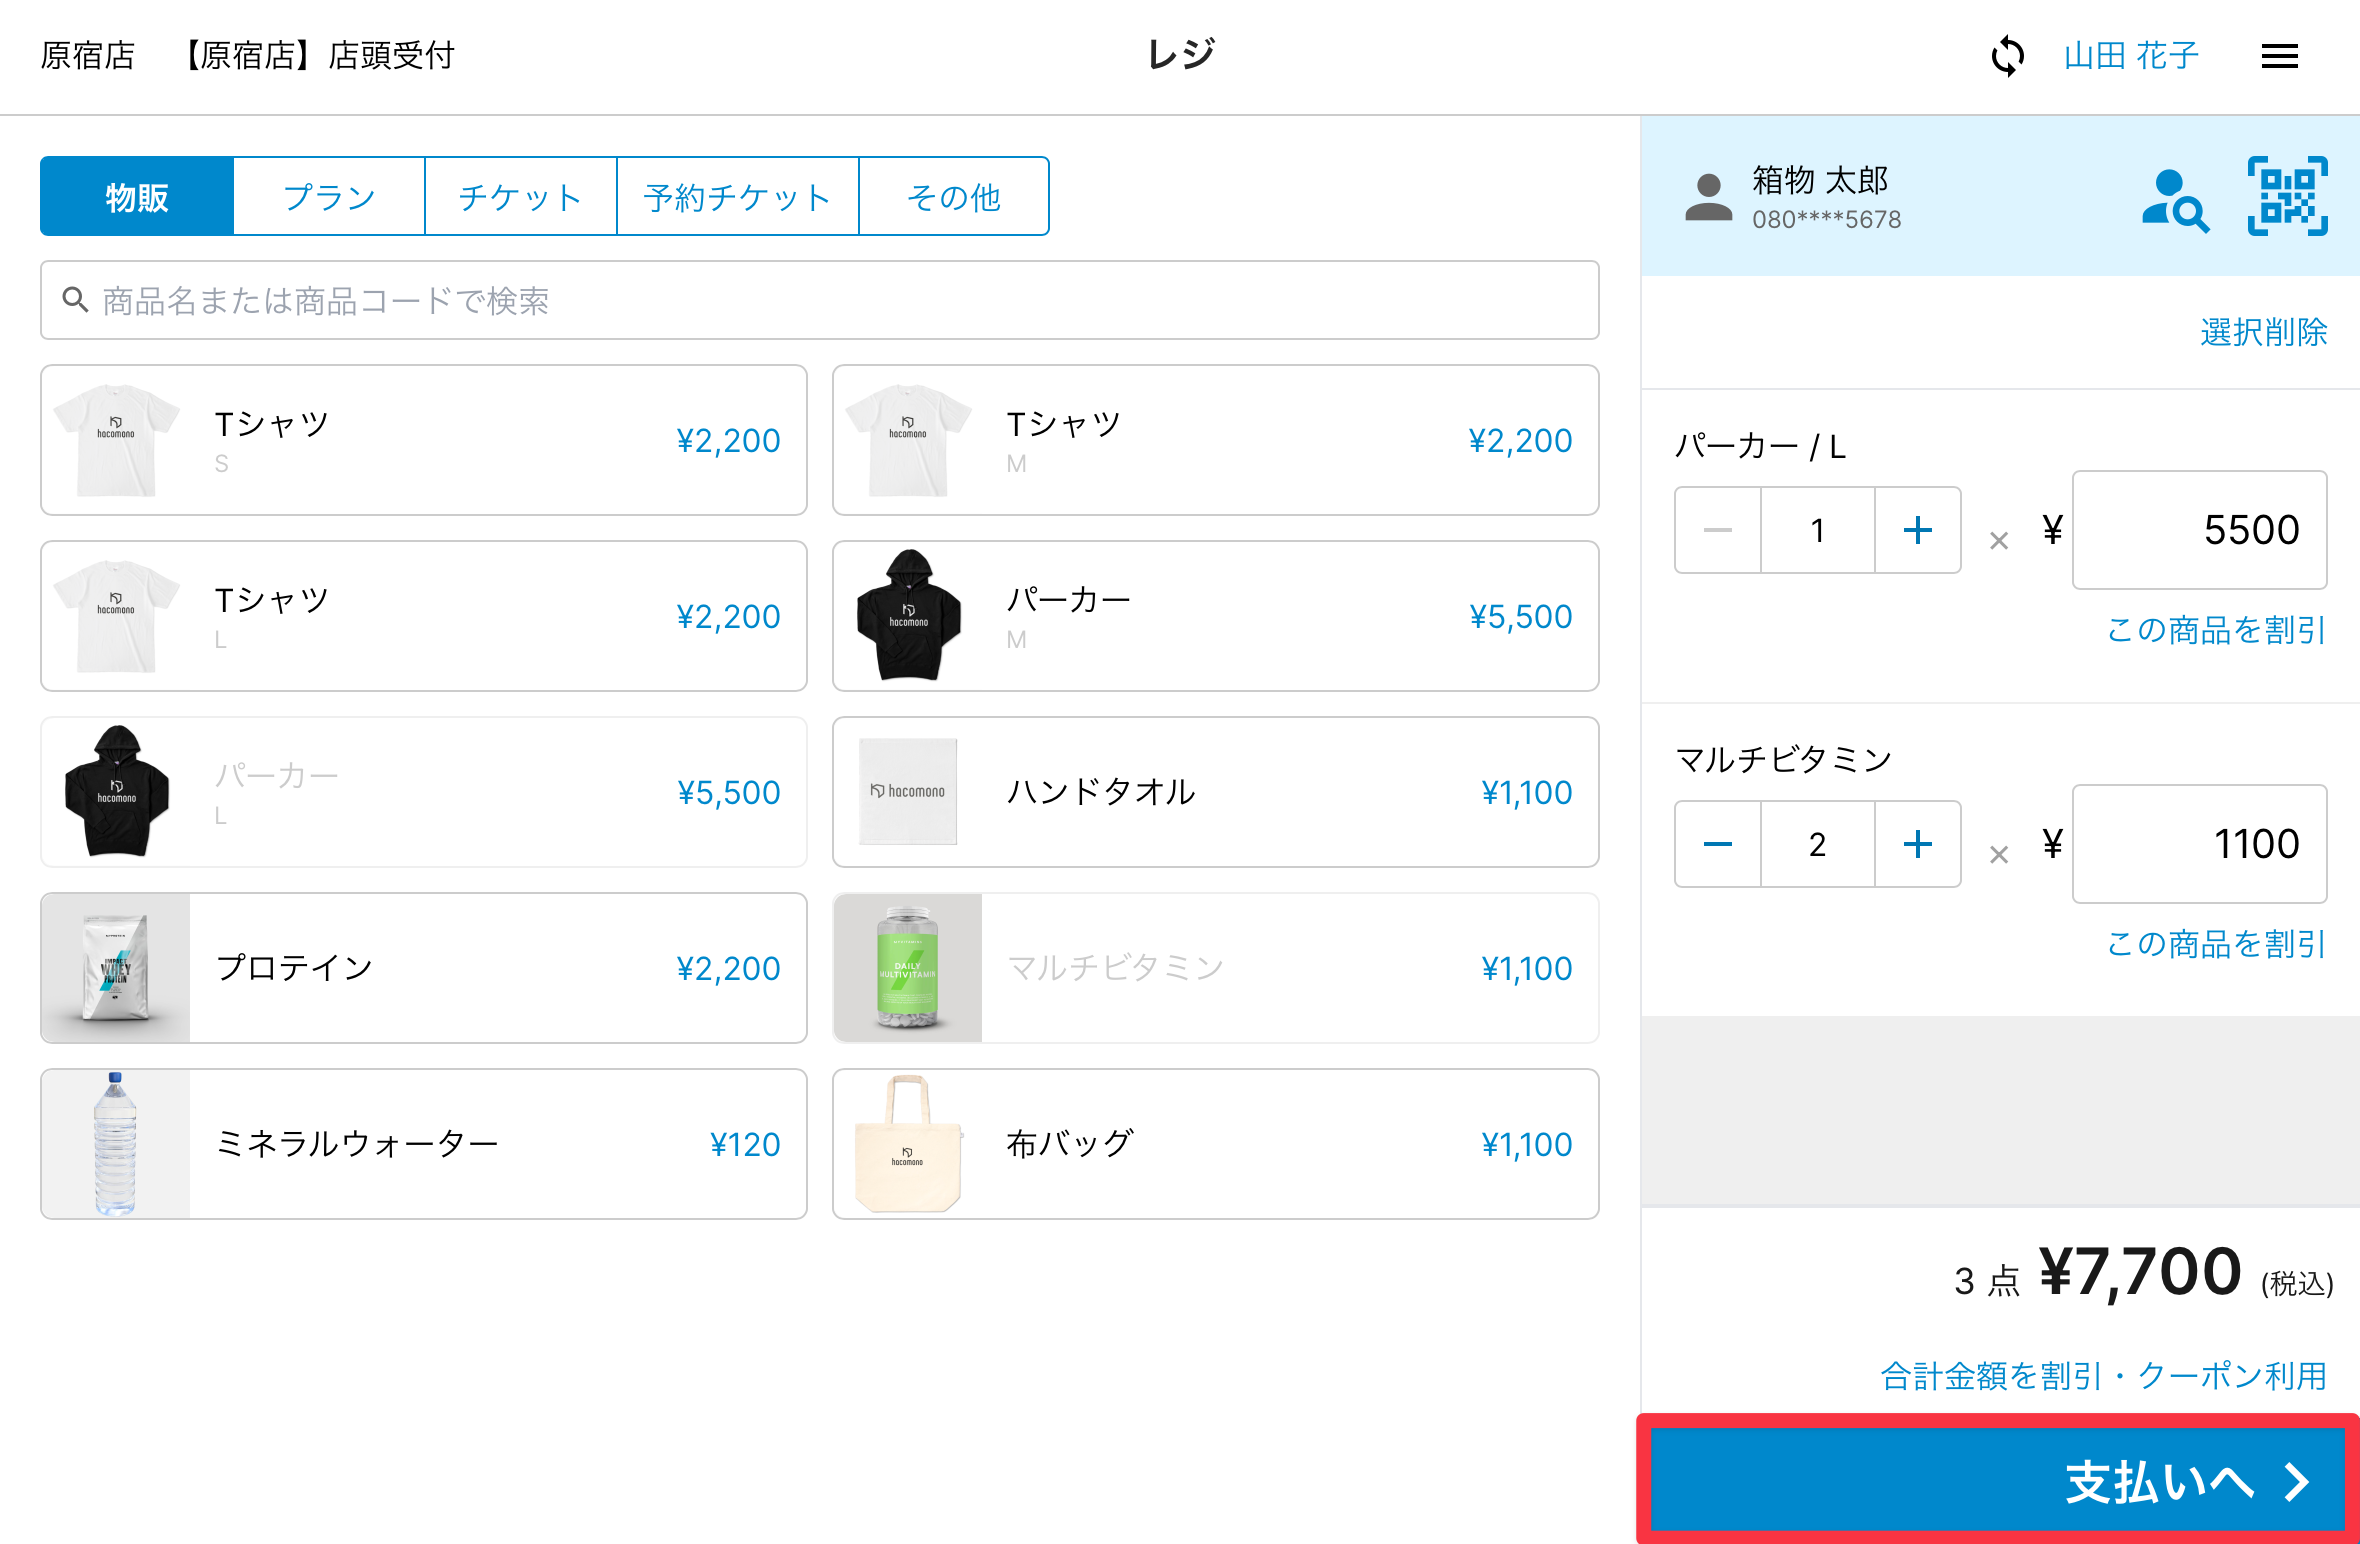Viewport: 2360px width, 1544px height.
Task: Decrease マルチビタミン quantity with minus
Action: click(x=1718, y=844)
